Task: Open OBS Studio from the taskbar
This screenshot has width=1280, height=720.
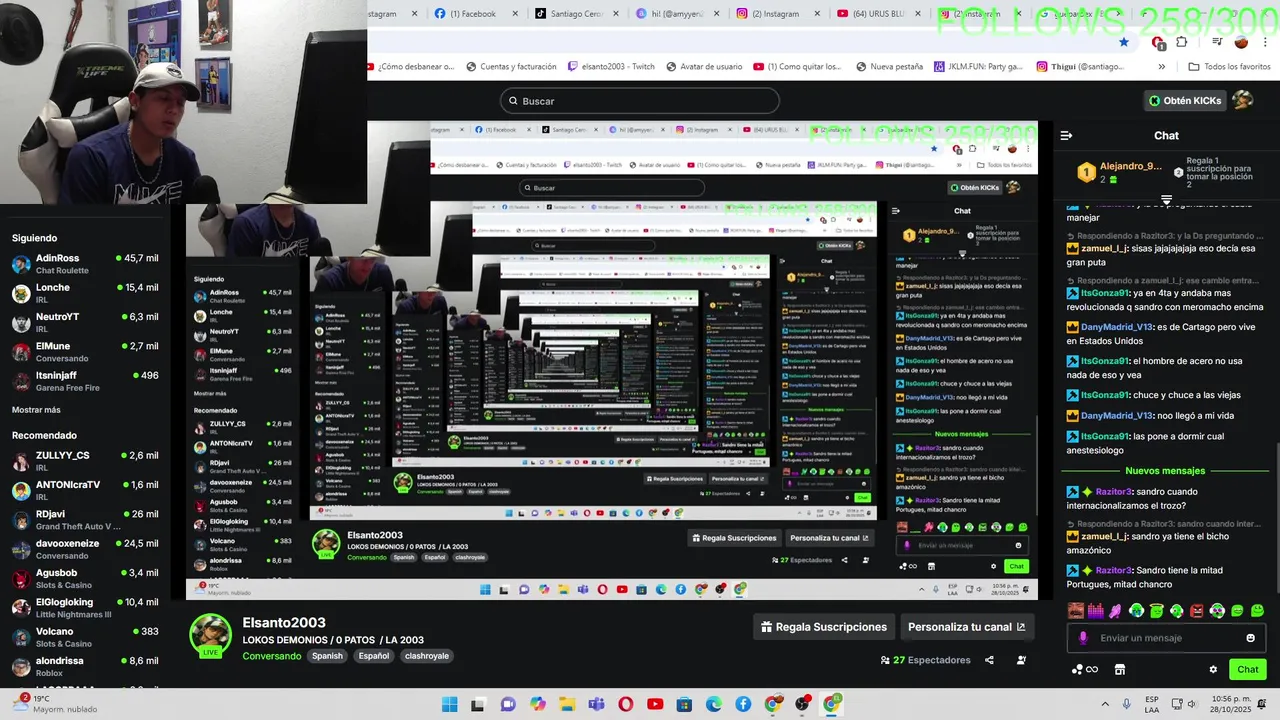Action: click(803, 704)
